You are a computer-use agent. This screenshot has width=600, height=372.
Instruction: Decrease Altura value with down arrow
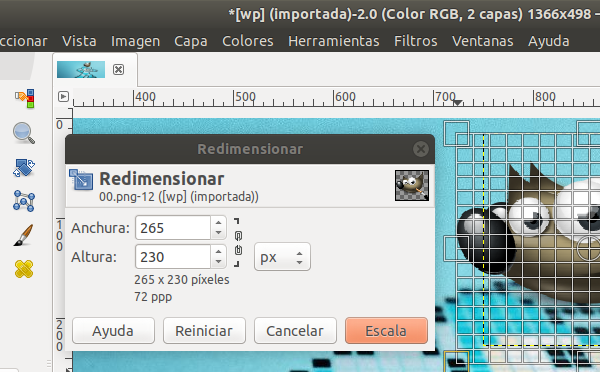[x=218, y=262]
